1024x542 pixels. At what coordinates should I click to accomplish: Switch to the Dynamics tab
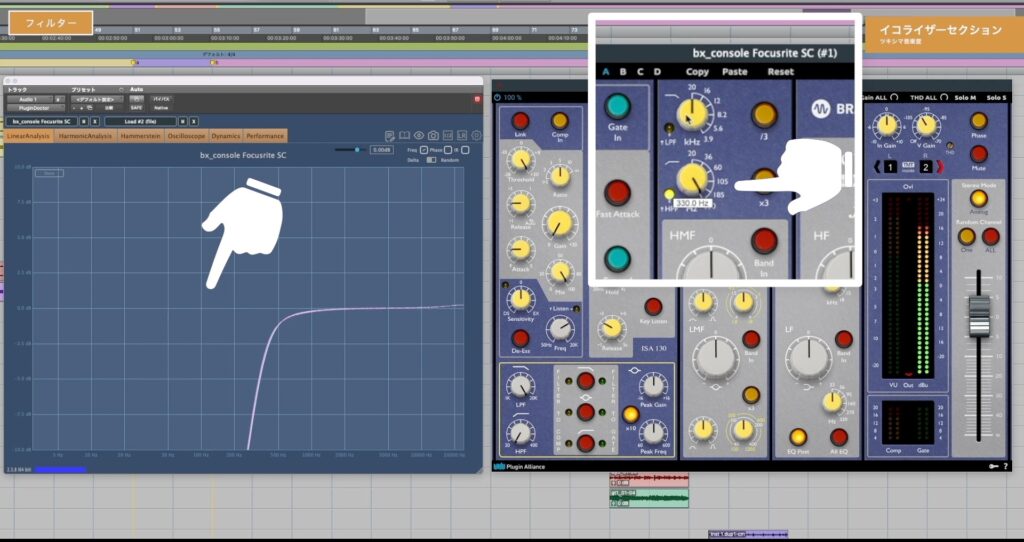226,136
